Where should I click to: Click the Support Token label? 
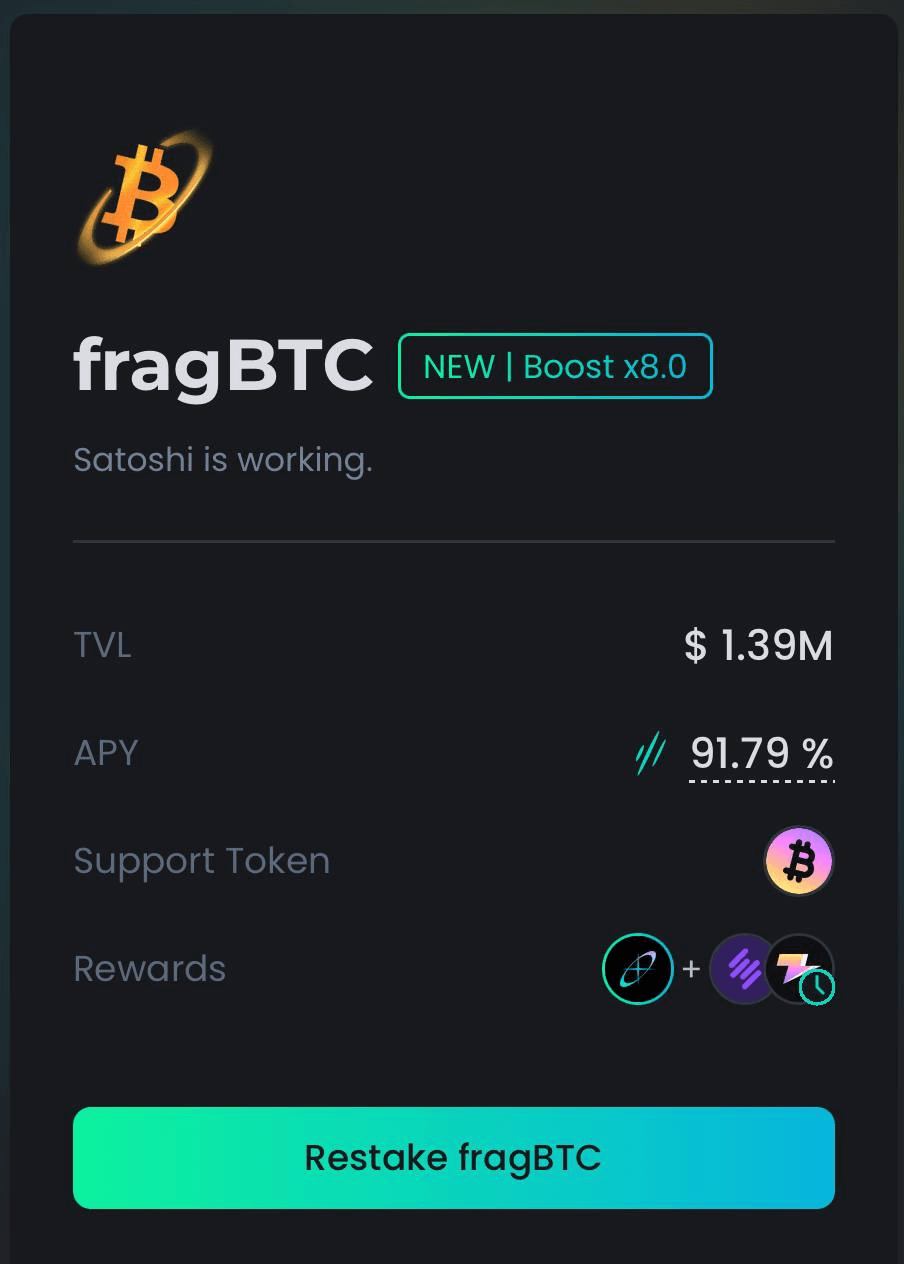tap(202, 861)
